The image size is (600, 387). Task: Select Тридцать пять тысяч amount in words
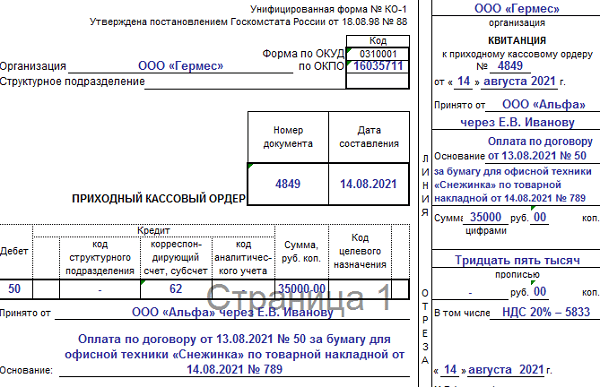coord(517,260)
